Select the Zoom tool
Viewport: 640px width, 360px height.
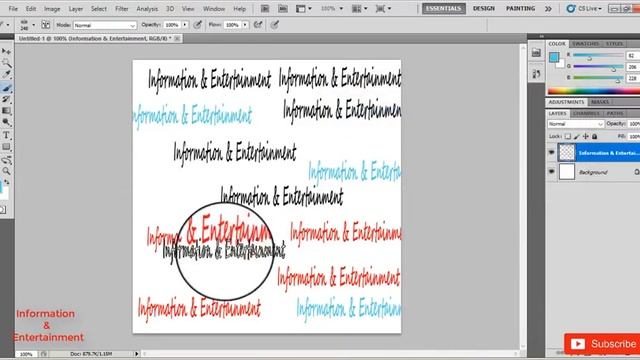click(6, 171)
